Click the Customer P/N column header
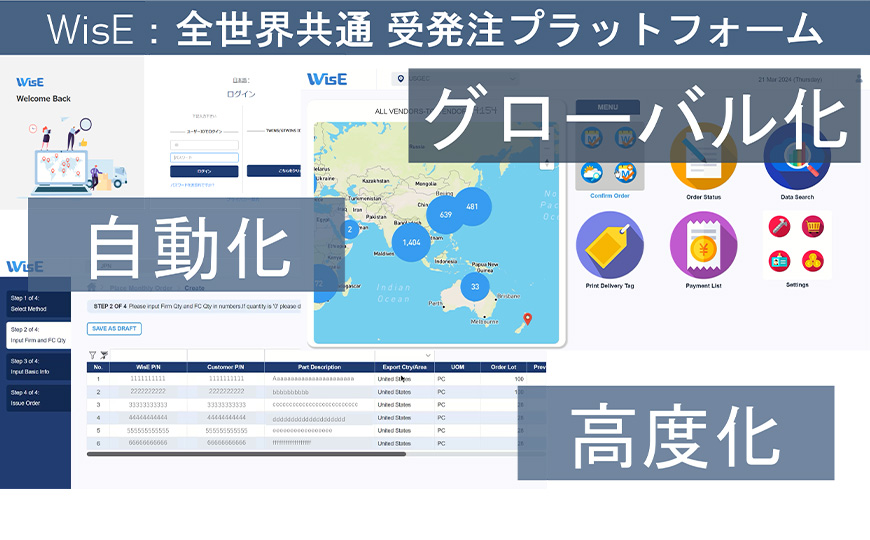The width and height of the screenshot is (870, 540). pos(226,367)
